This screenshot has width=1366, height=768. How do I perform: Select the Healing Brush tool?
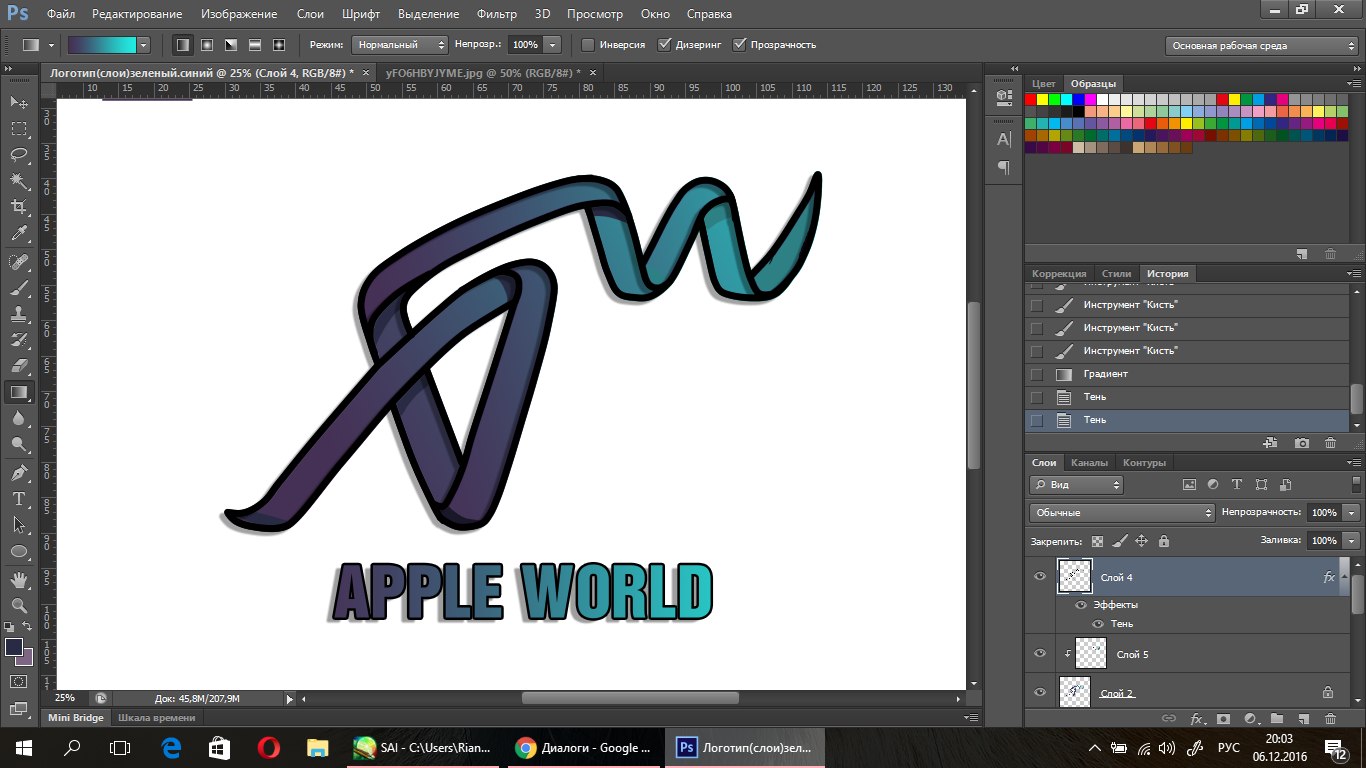click(x=19, y=262)
